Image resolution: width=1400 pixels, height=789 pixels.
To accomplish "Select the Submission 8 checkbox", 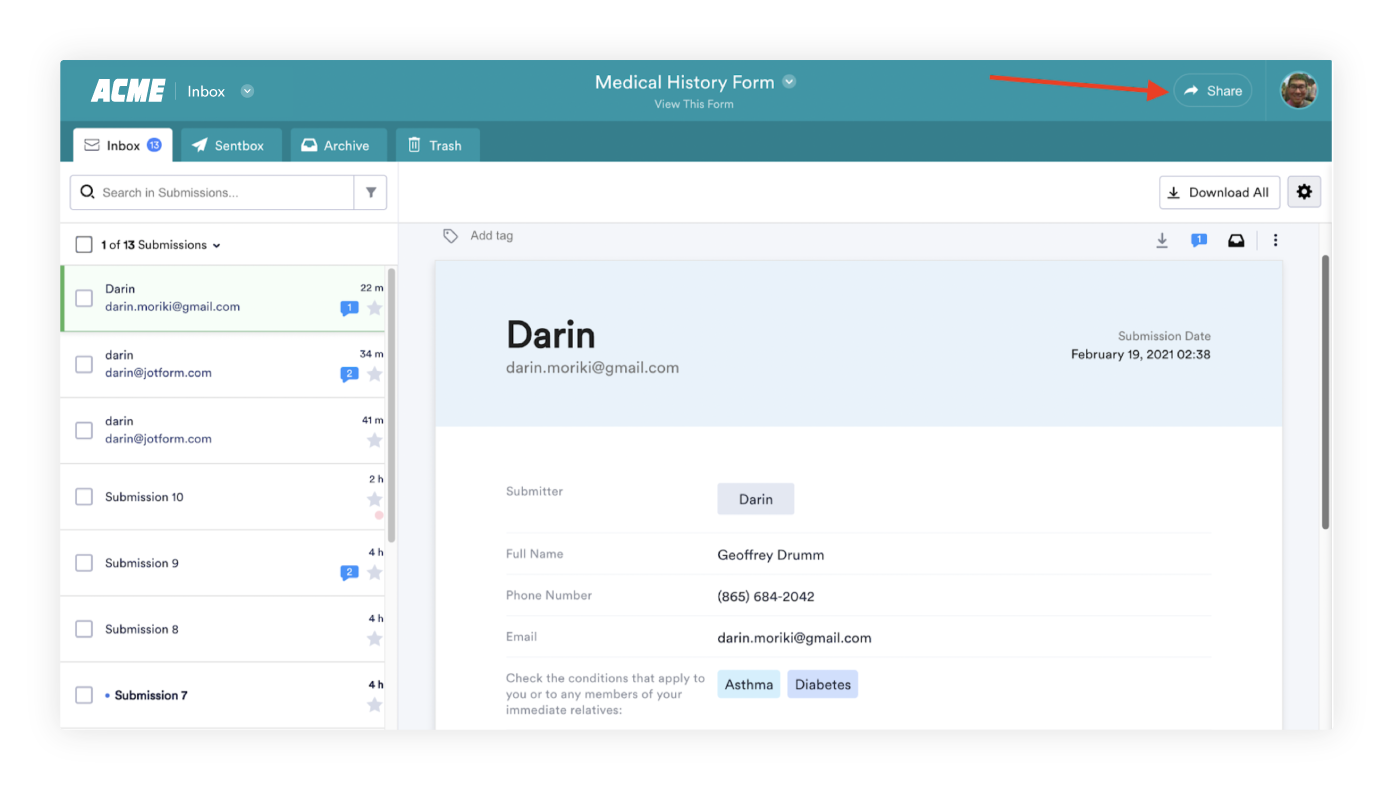I will point(84,629).
